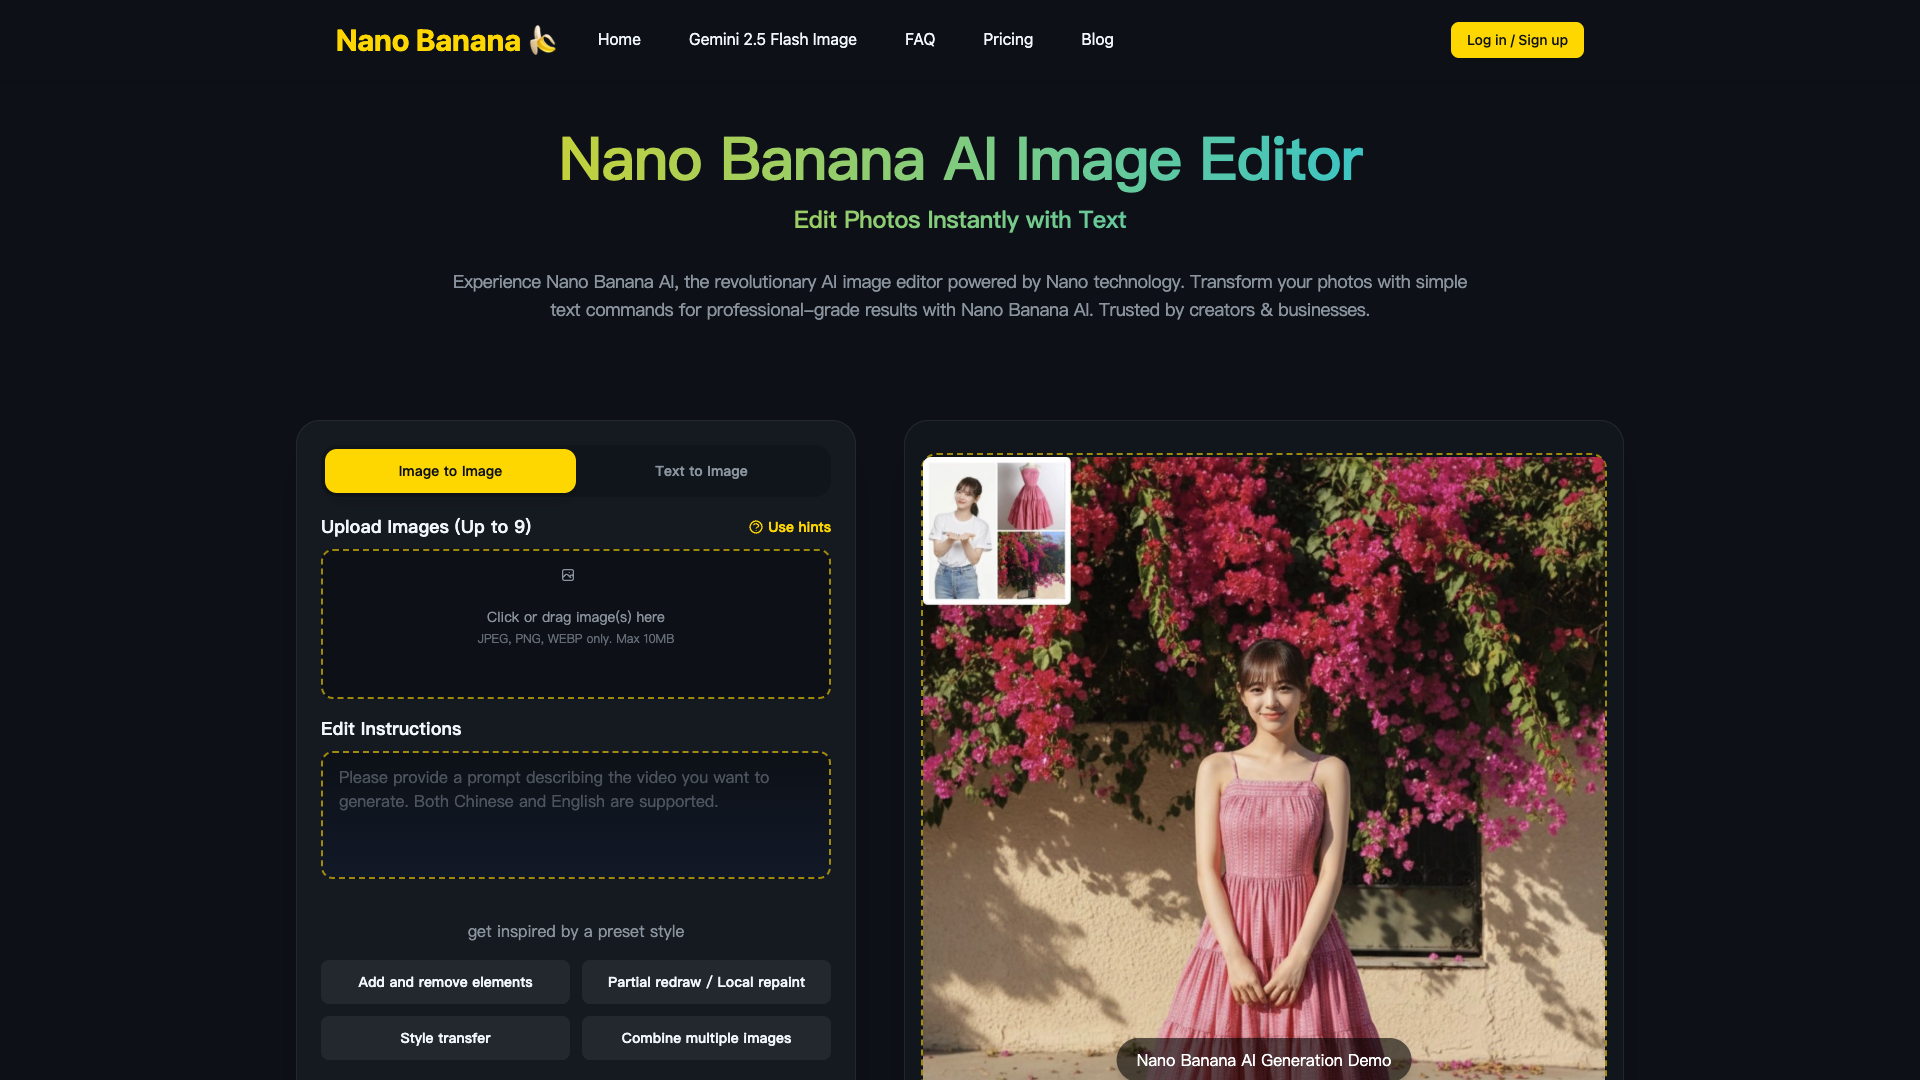Click the Log in / Sign up button
Viewport: 1920px width, 1080px height.
click(x=1516, y=40)
